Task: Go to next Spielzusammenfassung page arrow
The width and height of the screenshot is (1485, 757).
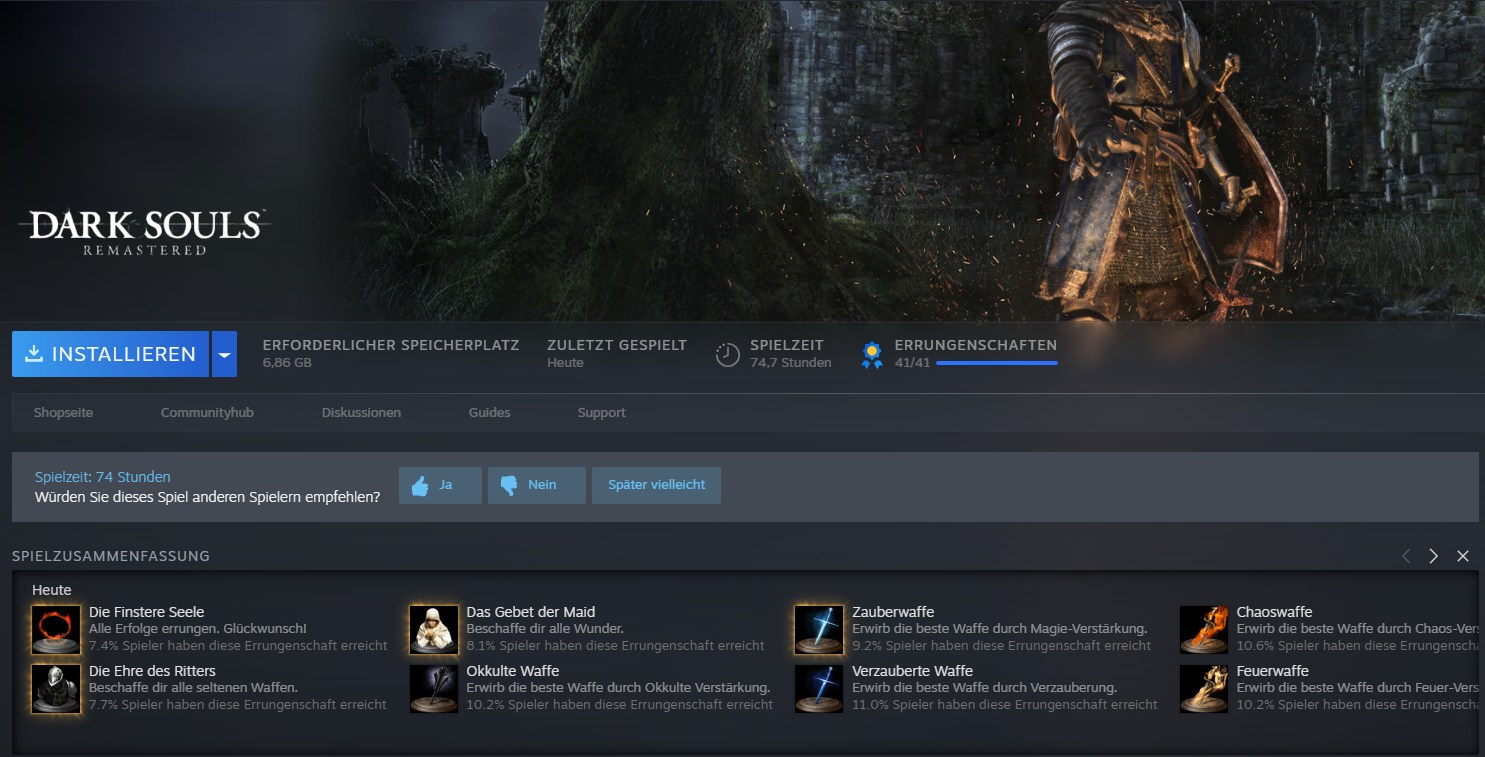Action: pos(1434,556)
